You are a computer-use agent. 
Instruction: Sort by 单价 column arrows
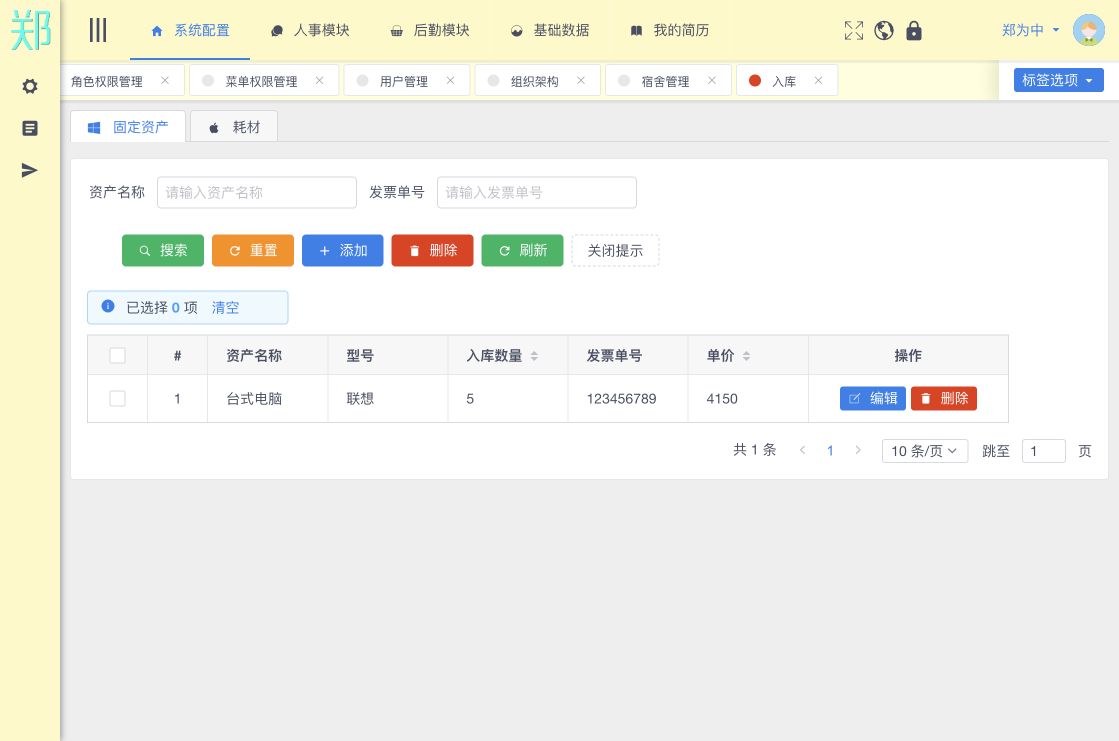click(746, 356)
